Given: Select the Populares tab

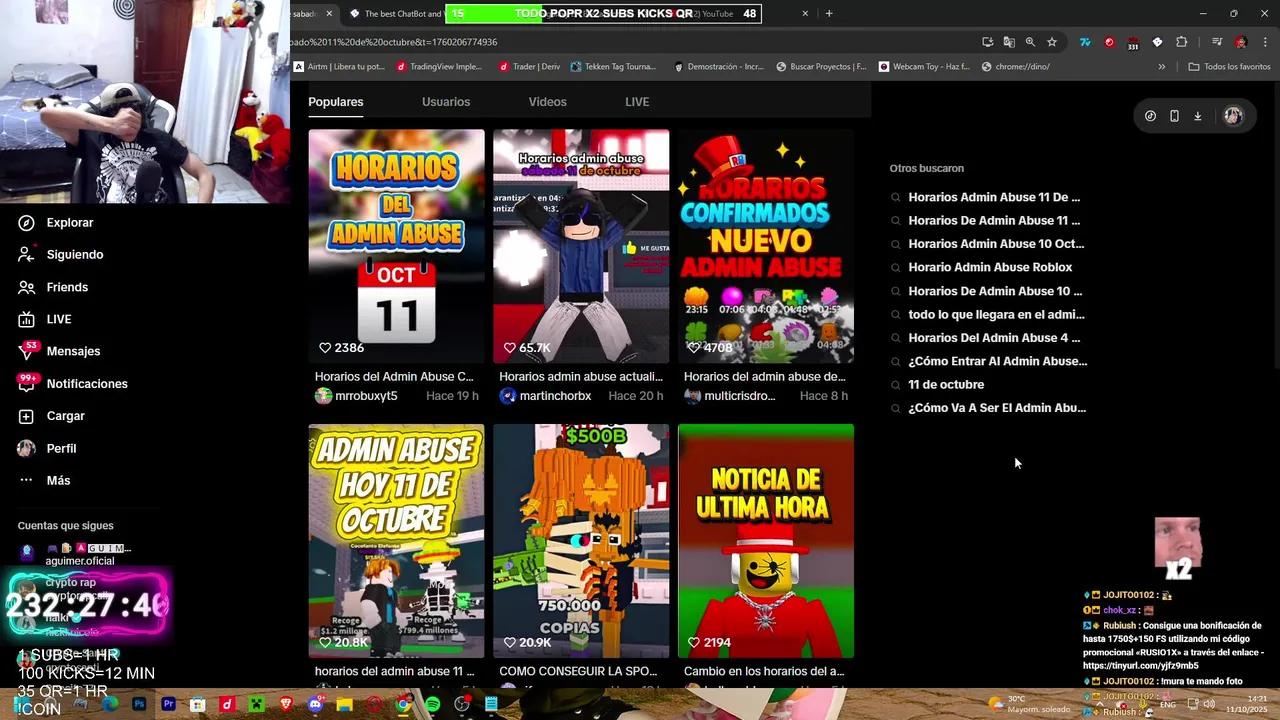Looking at the screenshot, I should point(336,102).
